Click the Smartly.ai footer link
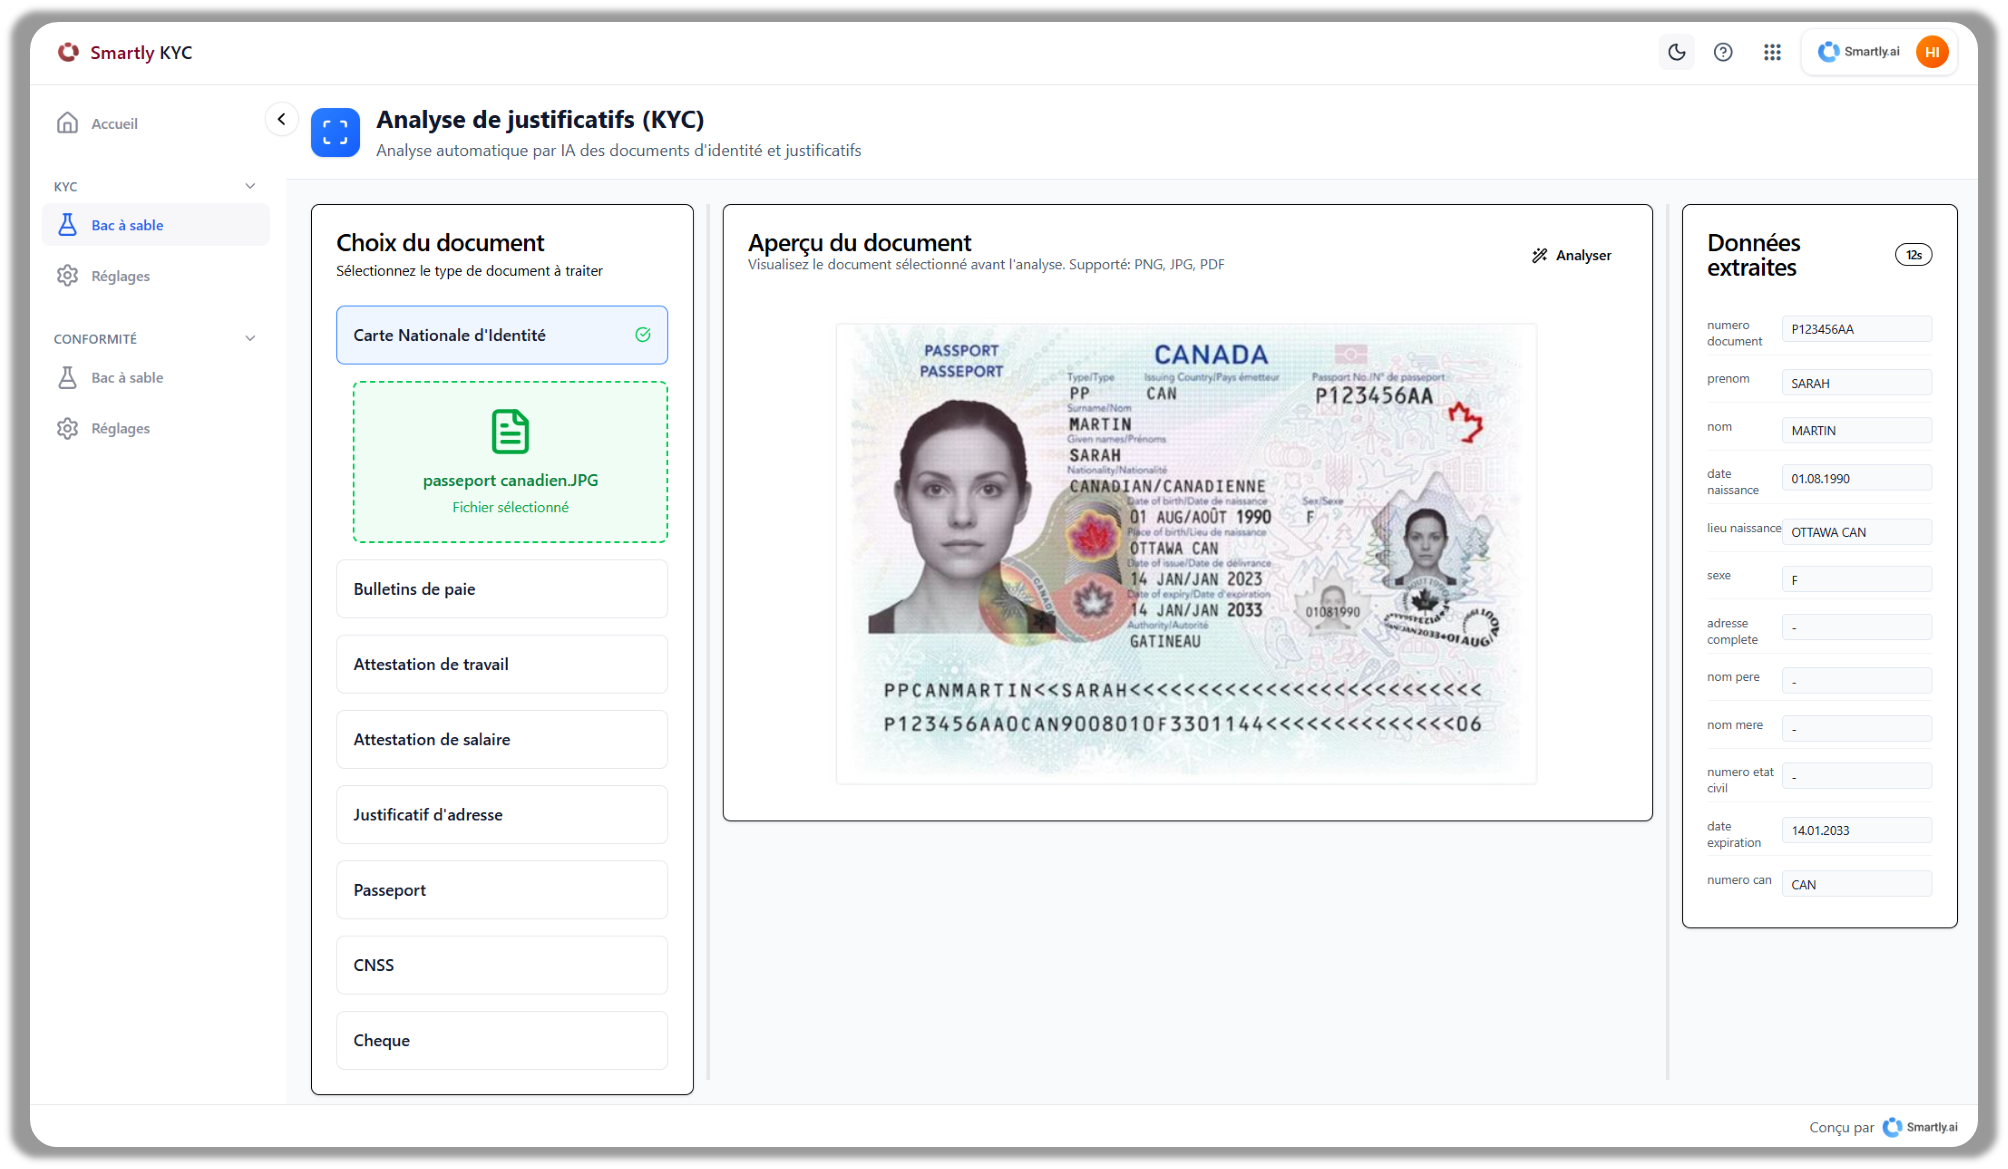 point(1920,1127)
